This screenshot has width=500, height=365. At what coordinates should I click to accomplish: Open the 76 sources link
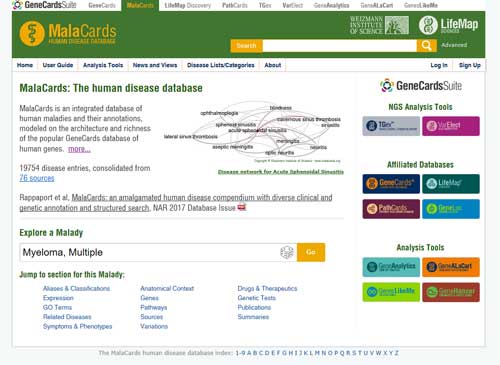37,178
